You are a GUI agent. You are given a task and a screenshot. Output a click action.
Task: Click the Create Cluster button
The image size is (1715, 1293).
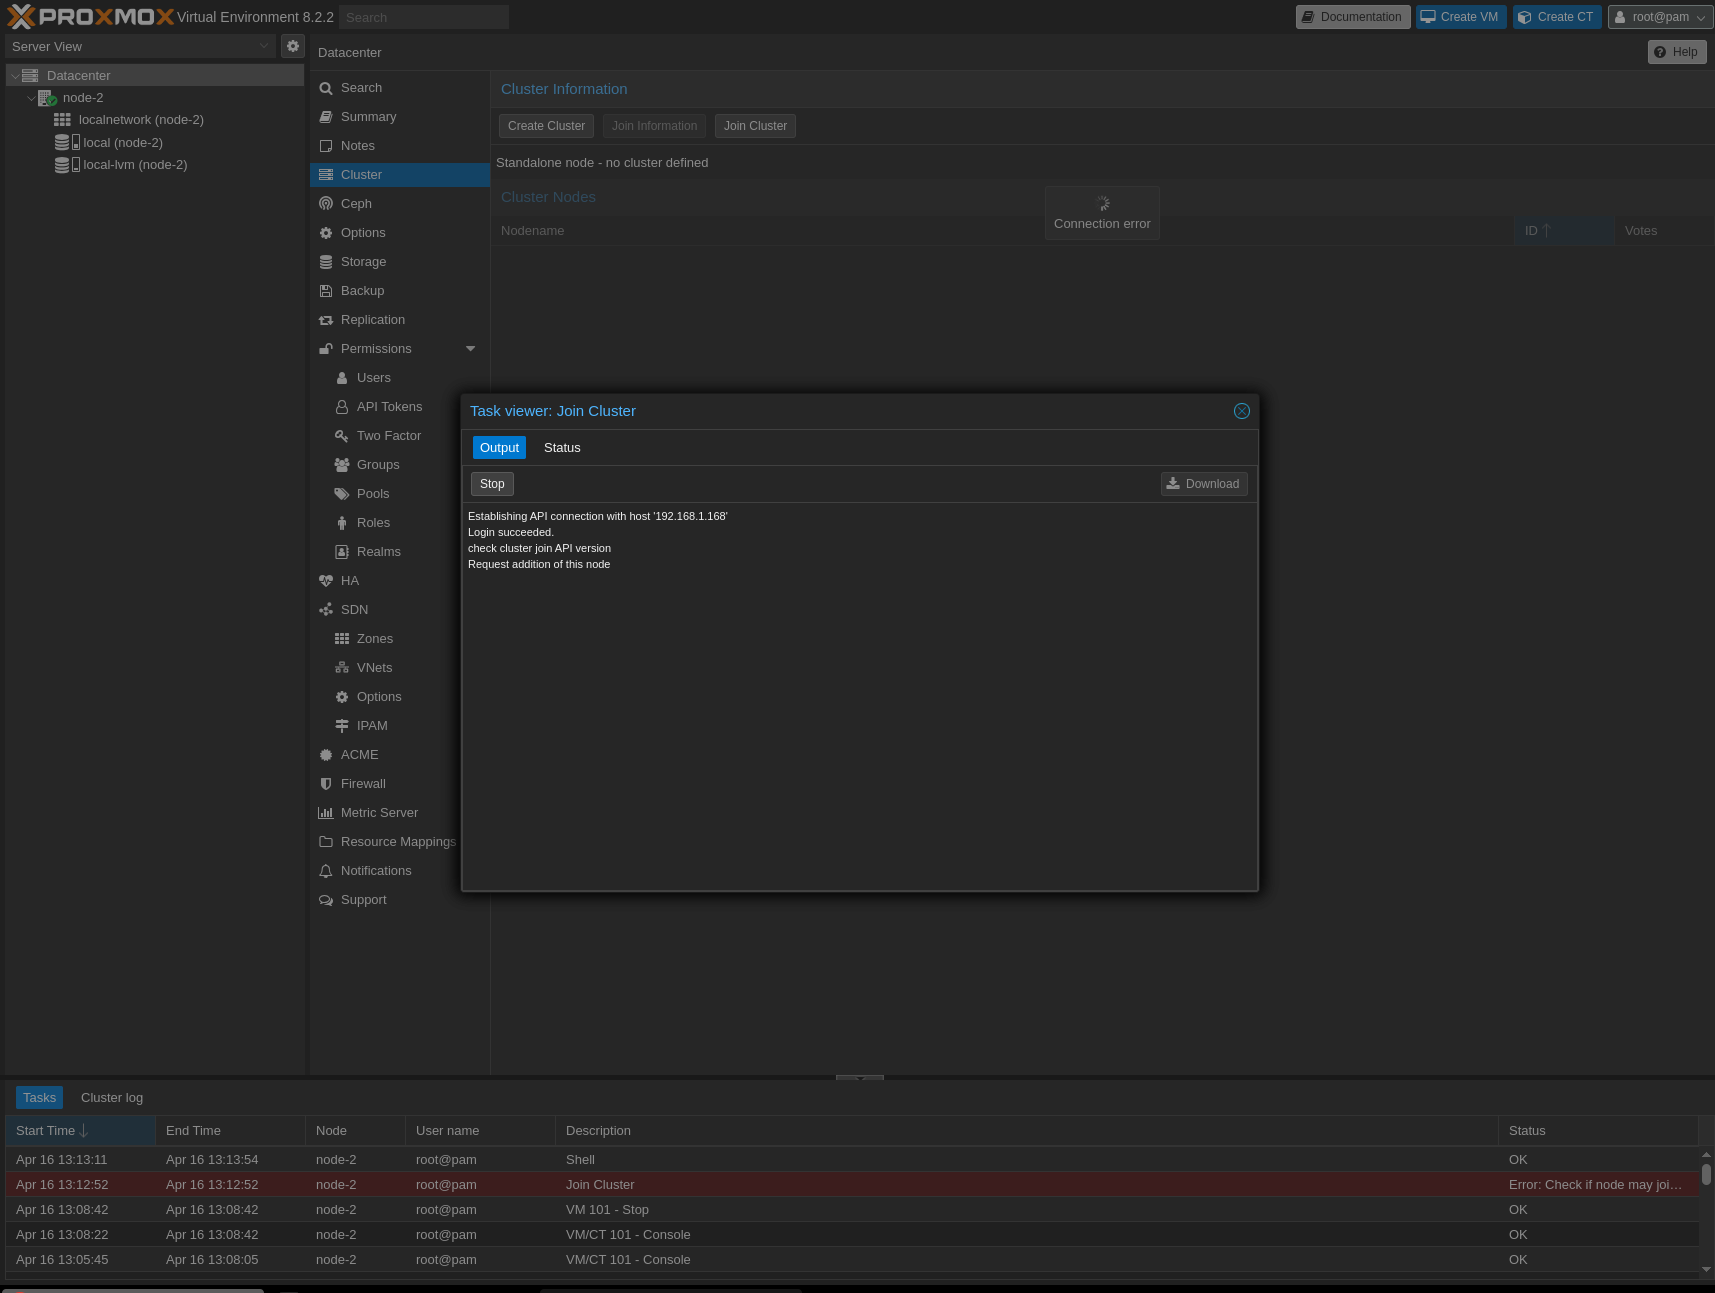545,126
